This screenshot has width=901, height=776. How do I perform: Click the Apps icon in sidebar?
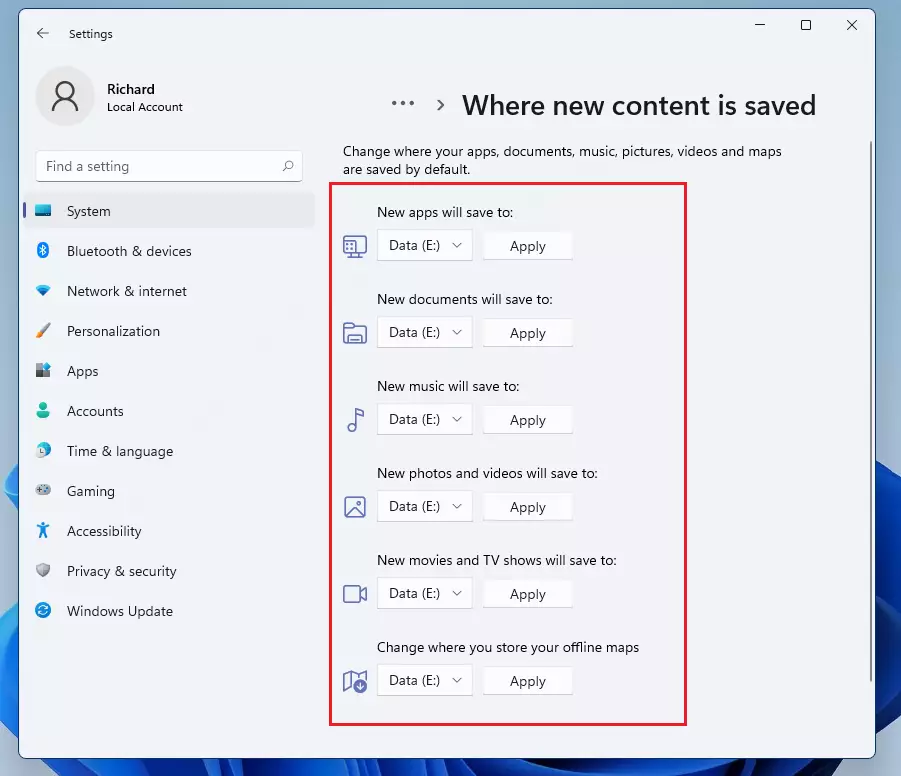point(43,370)
